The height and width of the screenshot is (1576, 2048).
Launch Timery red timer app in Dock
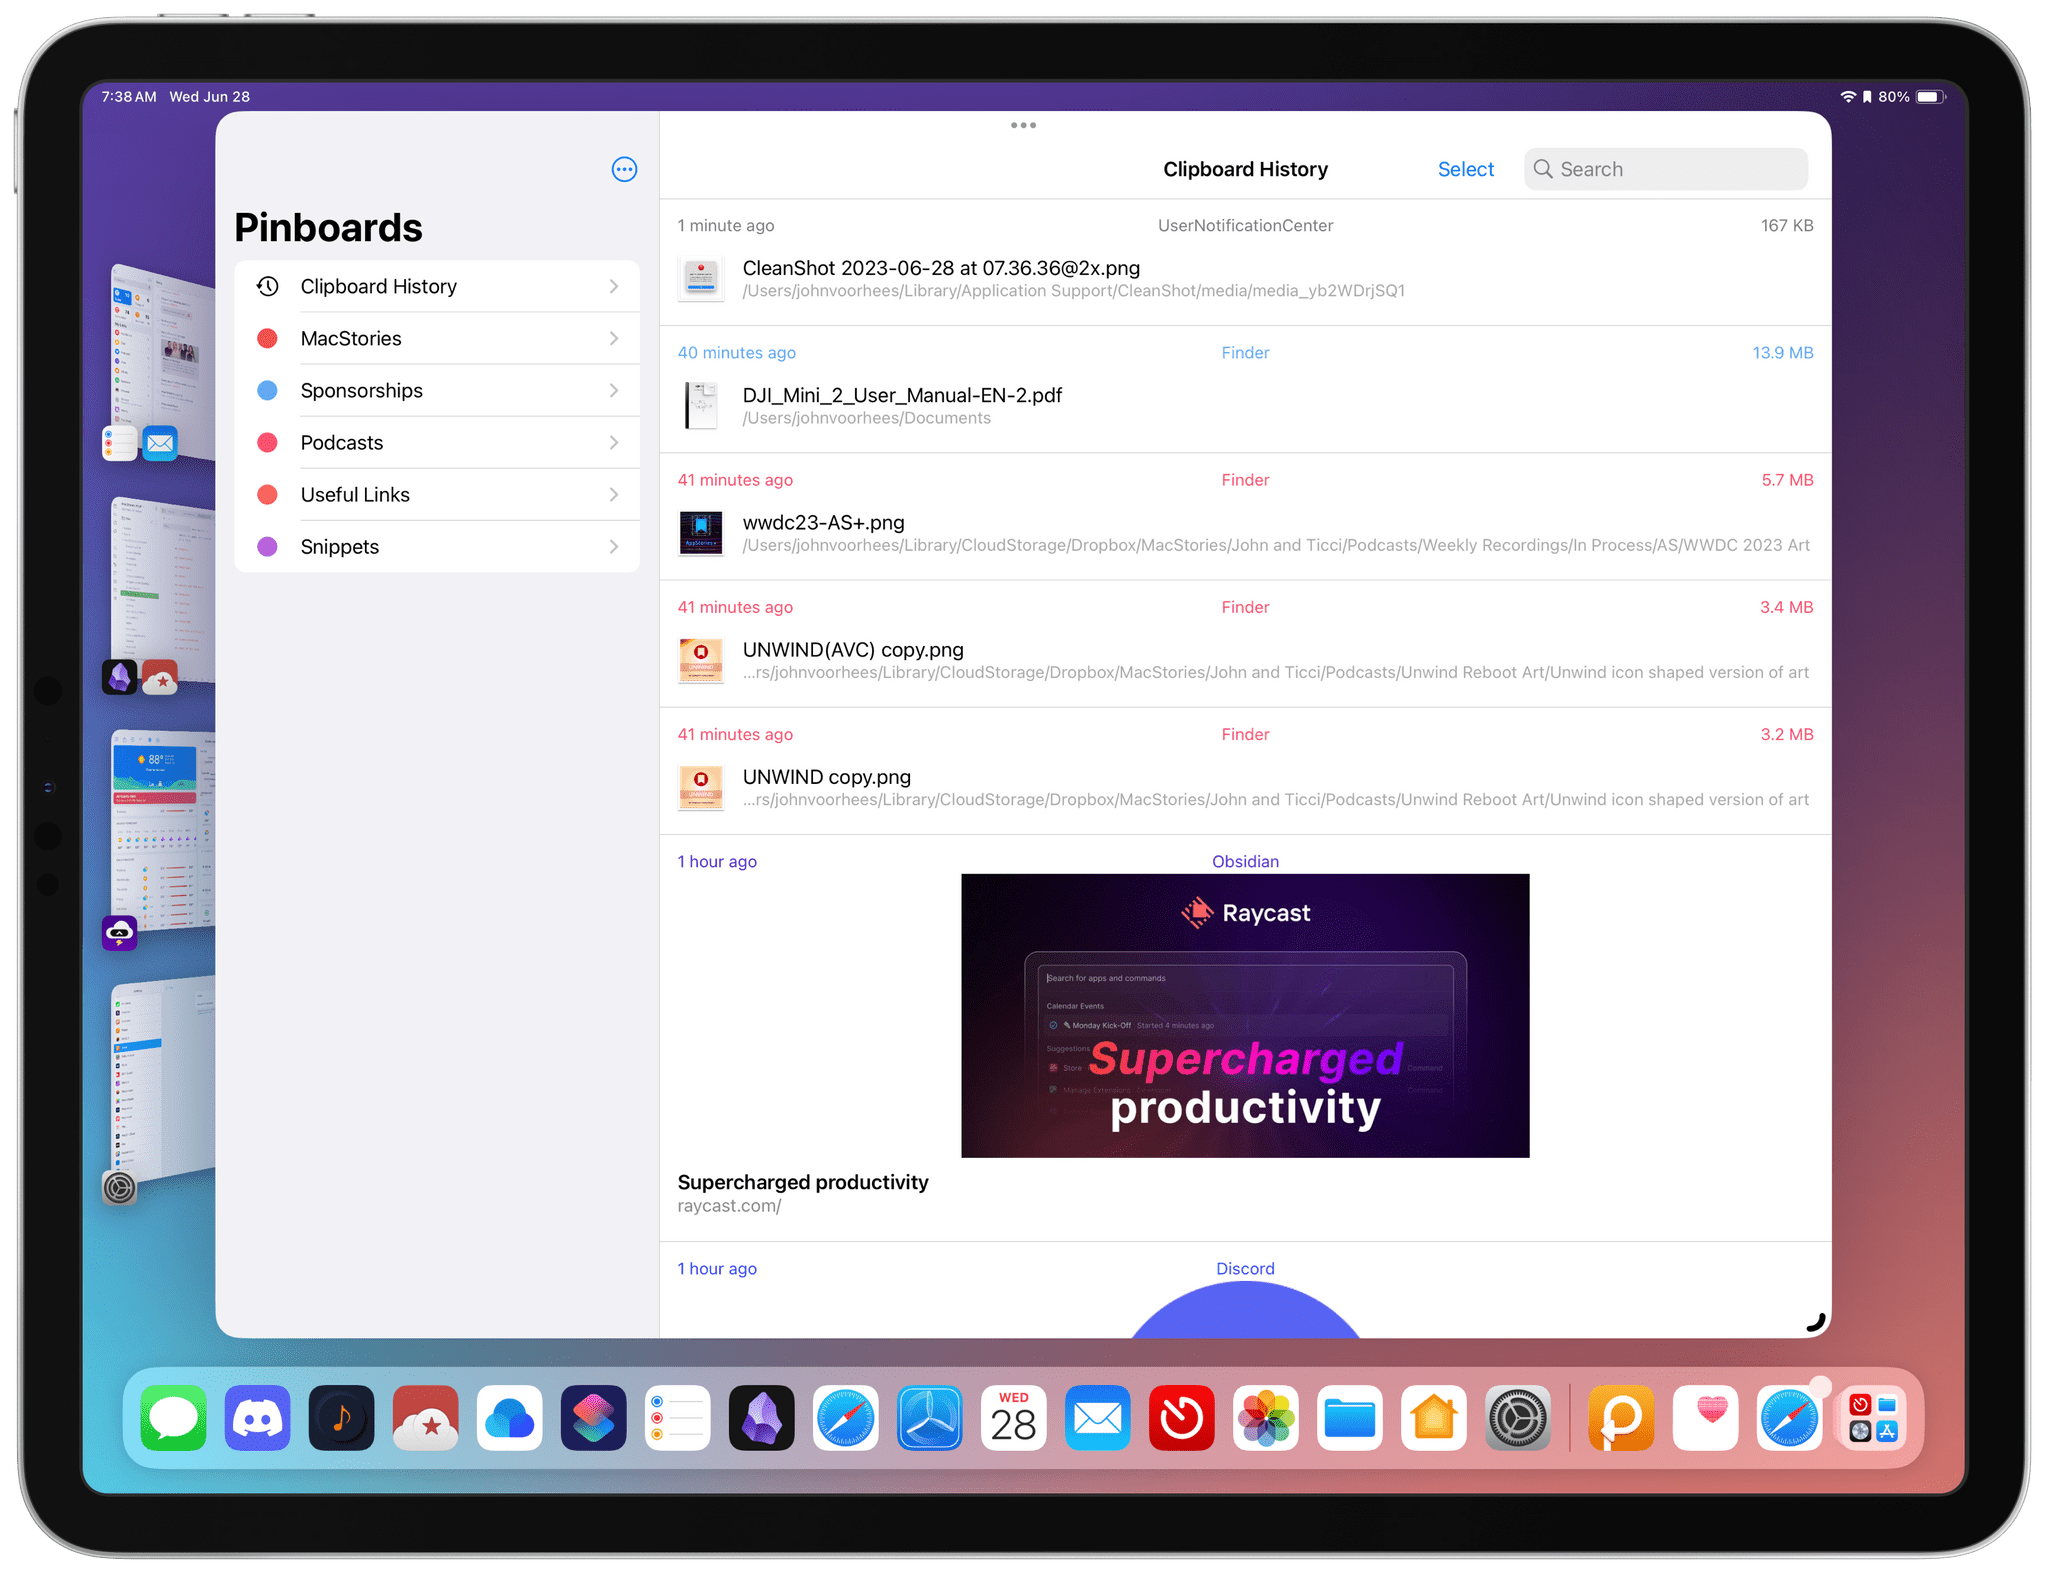pos(1182,1418)
